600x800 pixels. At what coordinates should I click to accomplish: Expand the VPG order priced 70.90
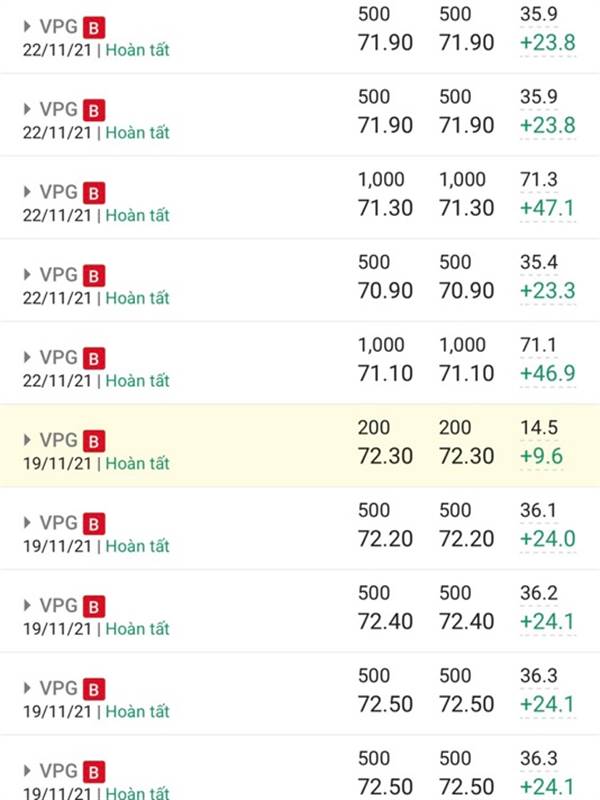click(x=28, y=274)
